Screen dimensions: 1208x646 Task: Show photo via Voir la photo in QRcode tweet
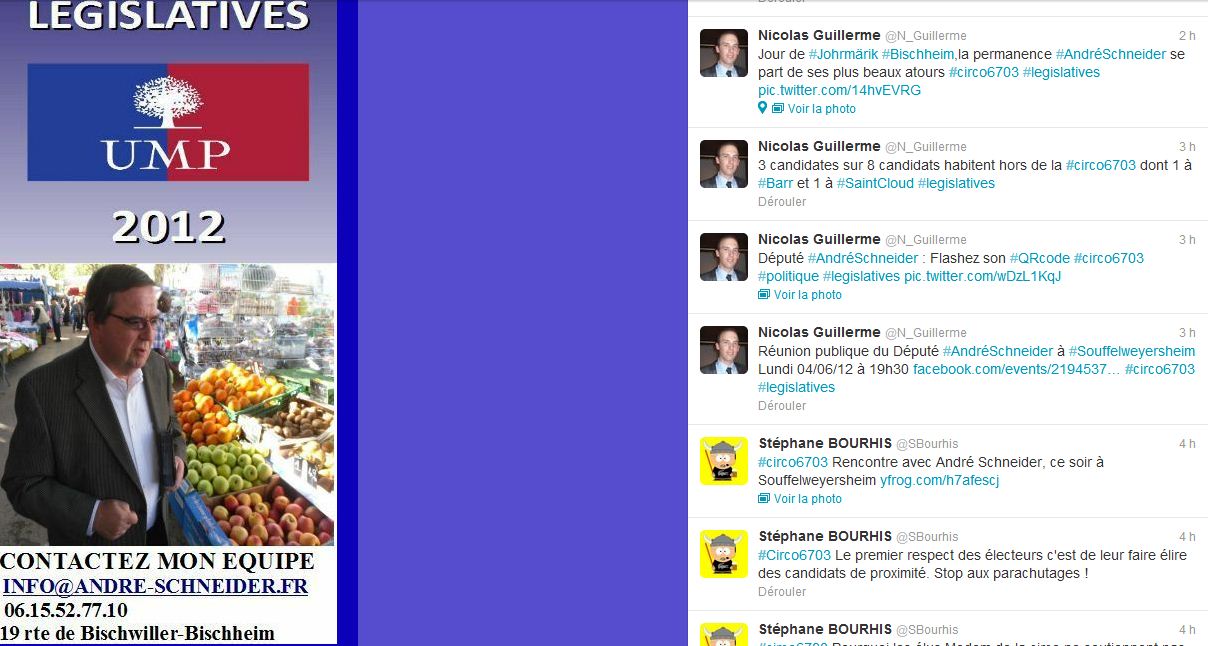coord(808,295)
